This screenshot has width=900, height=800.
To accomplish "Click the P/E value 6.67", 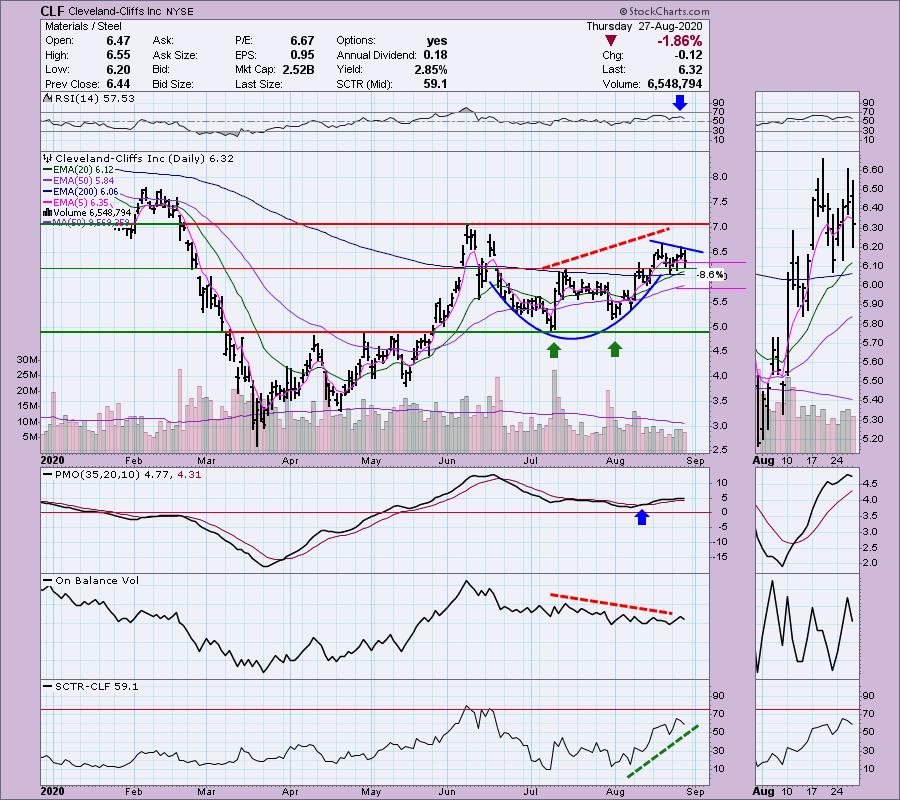I will 302,41.
